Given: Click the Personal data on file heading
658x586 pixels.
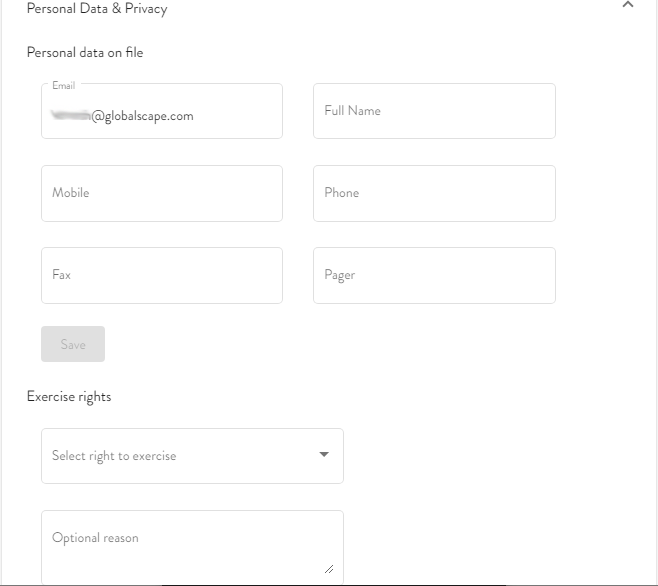Looking at the screenshot, I should pos(85,52).
